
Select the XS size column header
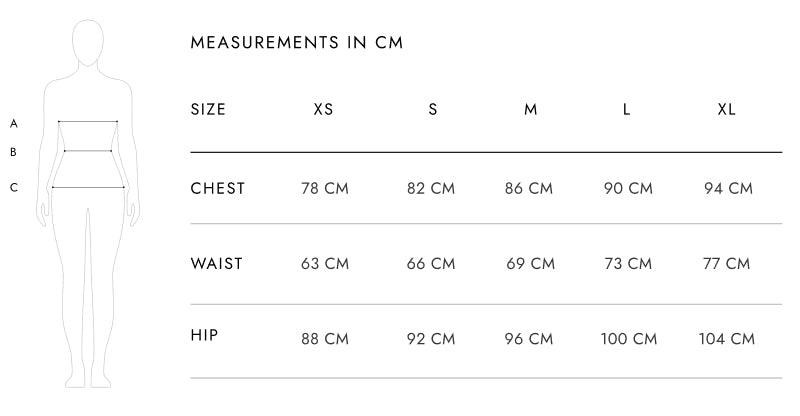coord(324,109)
